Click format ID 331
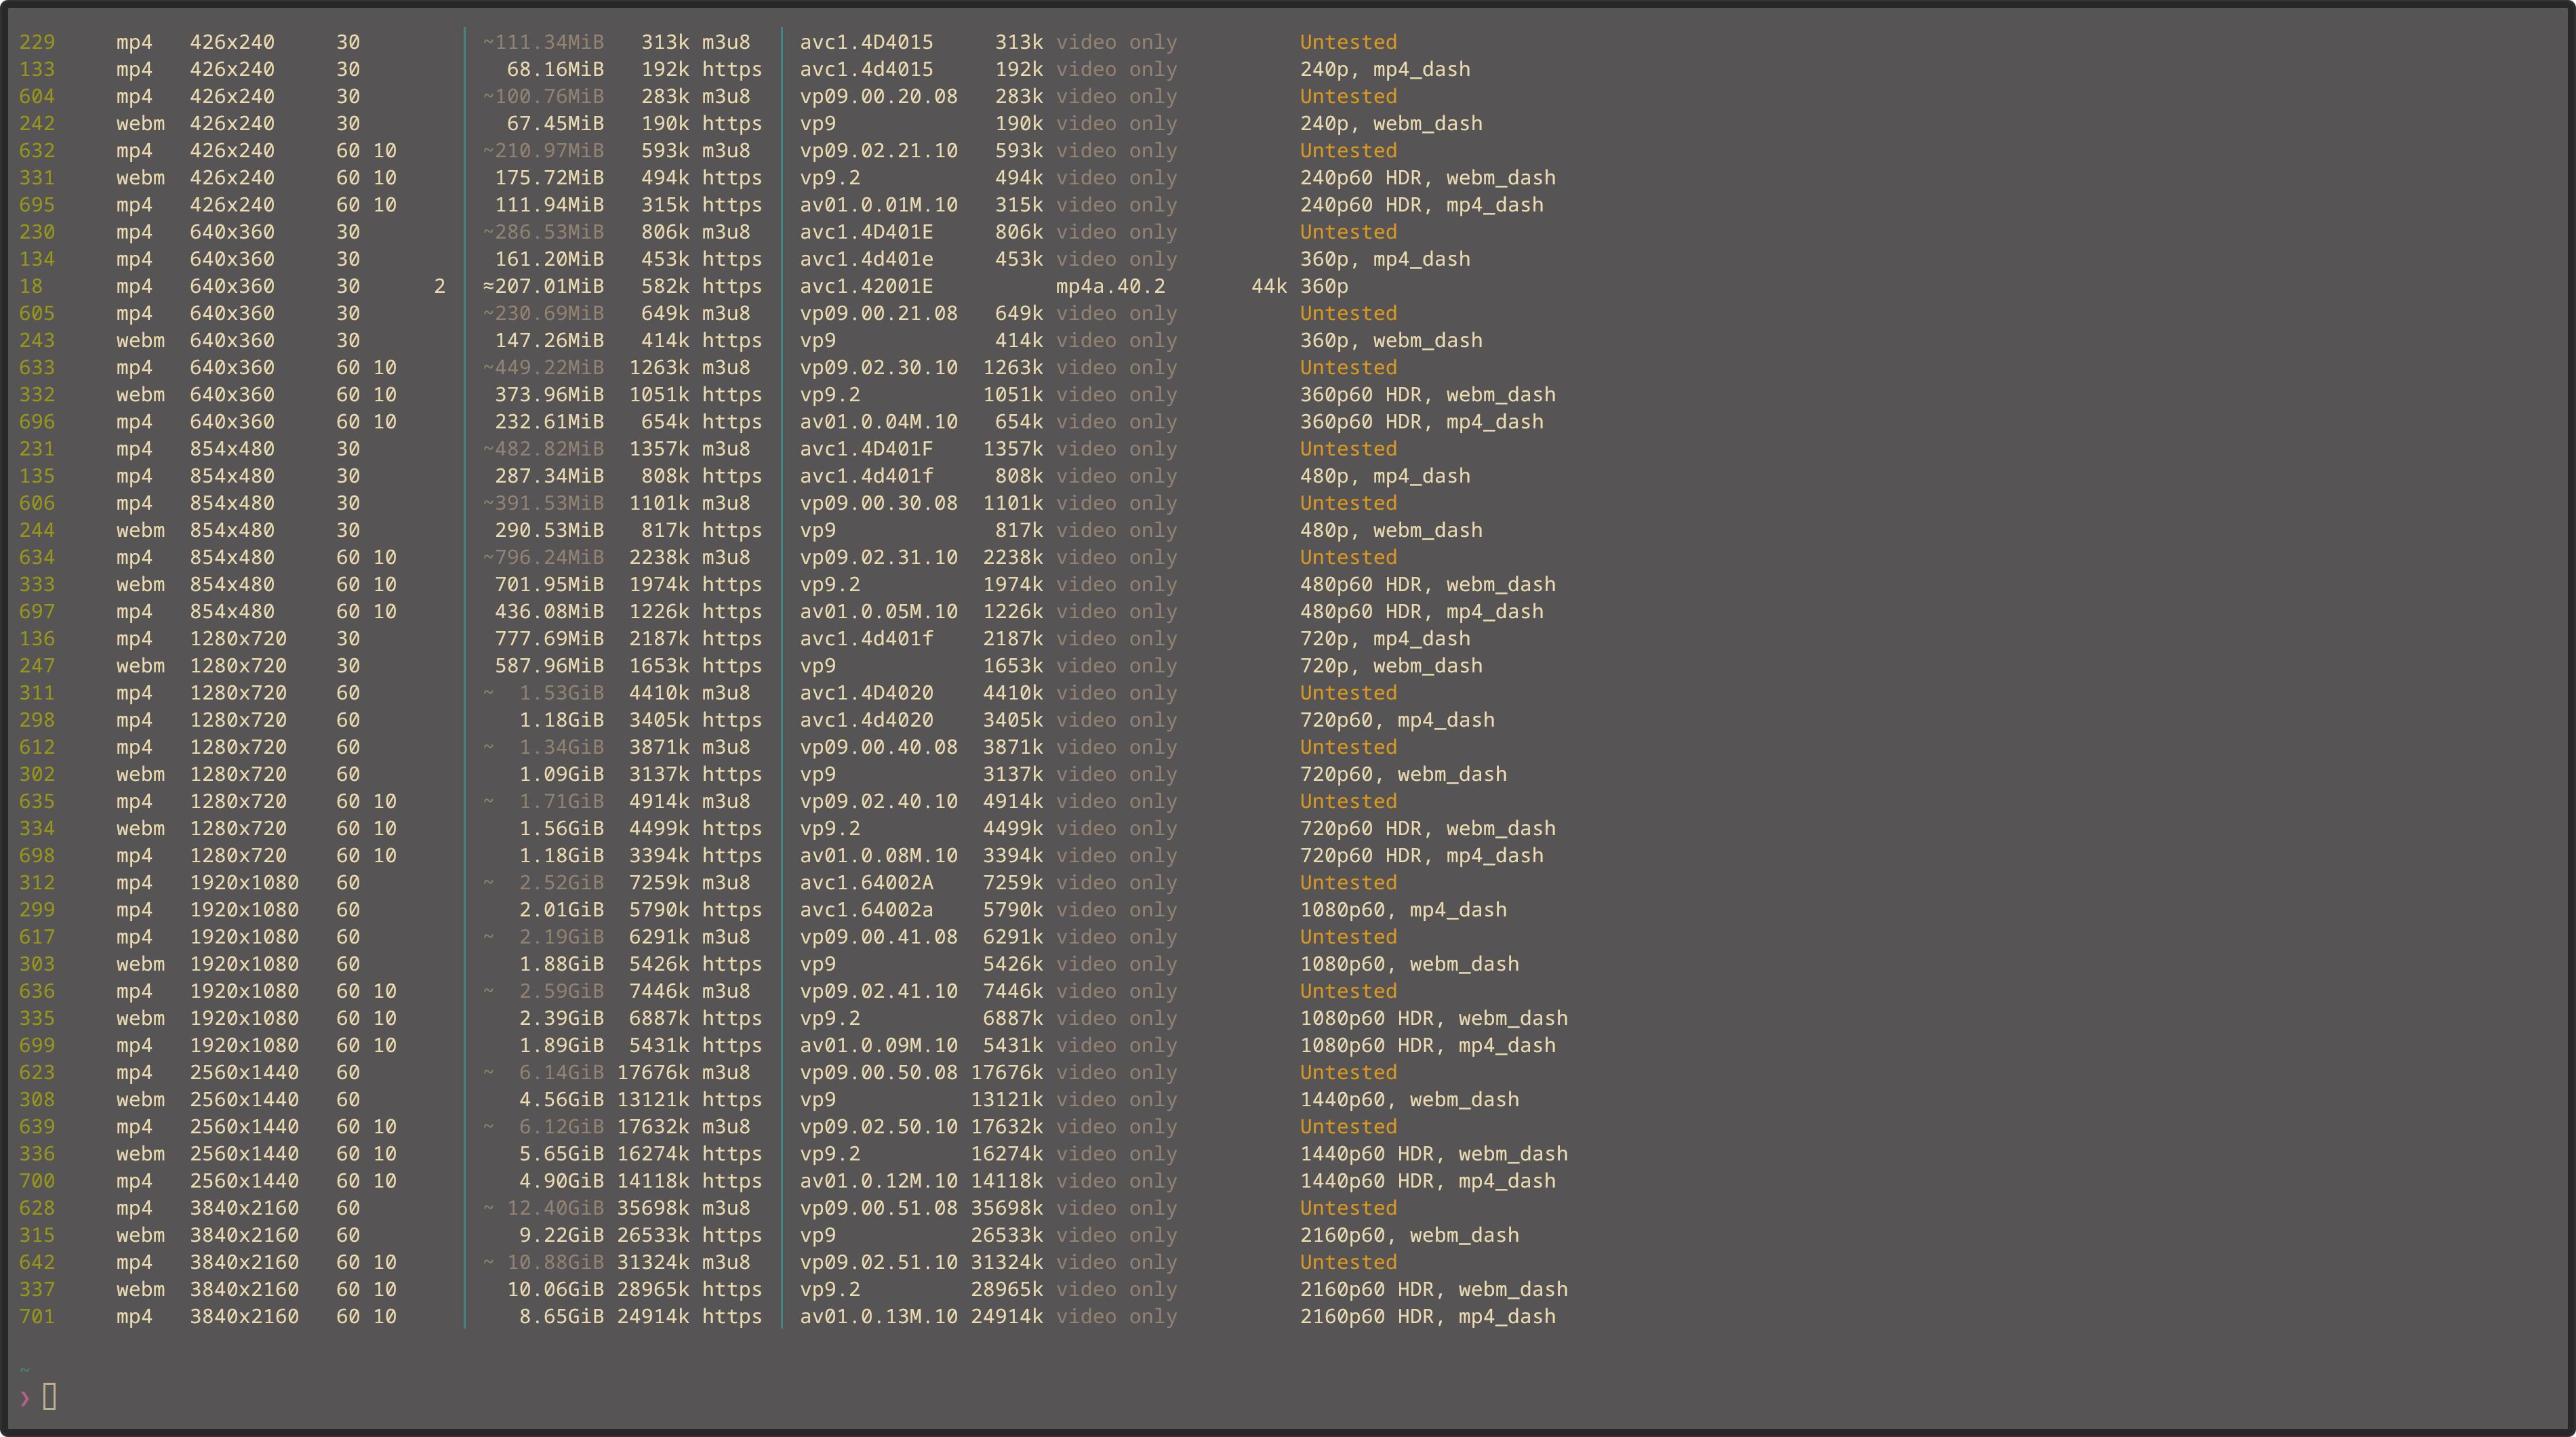The width and height of the screenshot is (2576, 1437). coord(37,178)
